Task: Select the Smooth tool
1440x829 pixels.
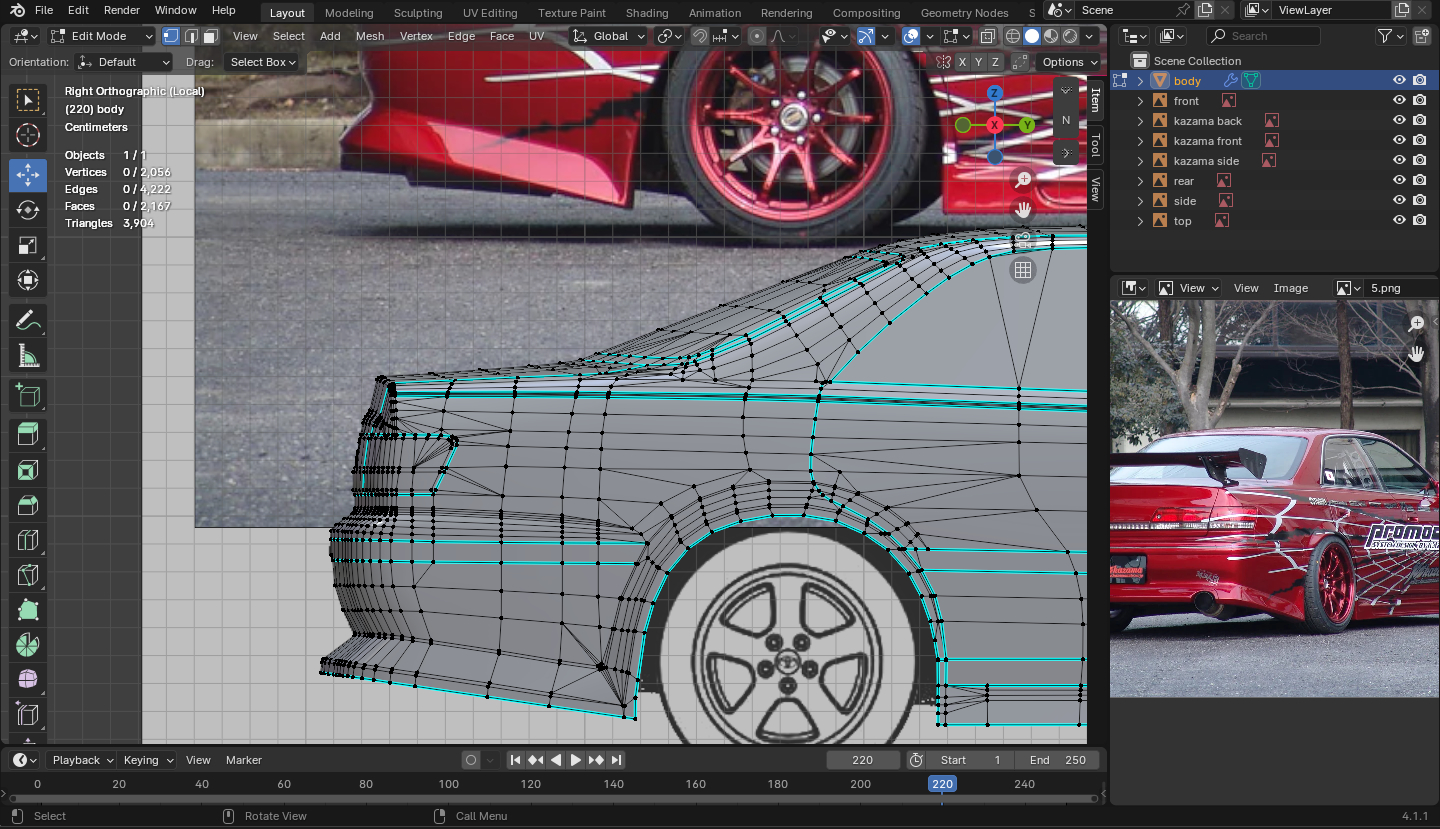Action: [28, 680]
